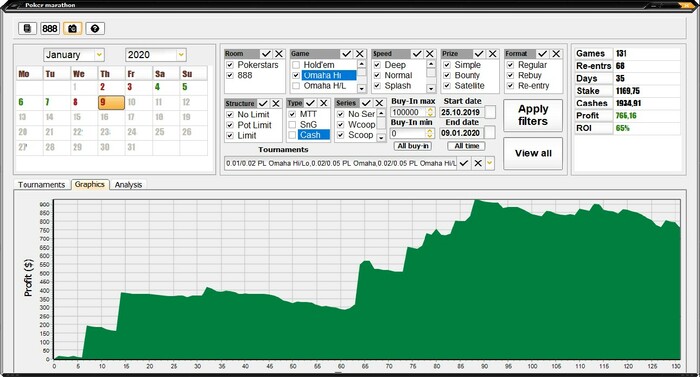Toggle the Hold'em game checkbox
The height and width of the screenshot is (377, 700).
296,65
